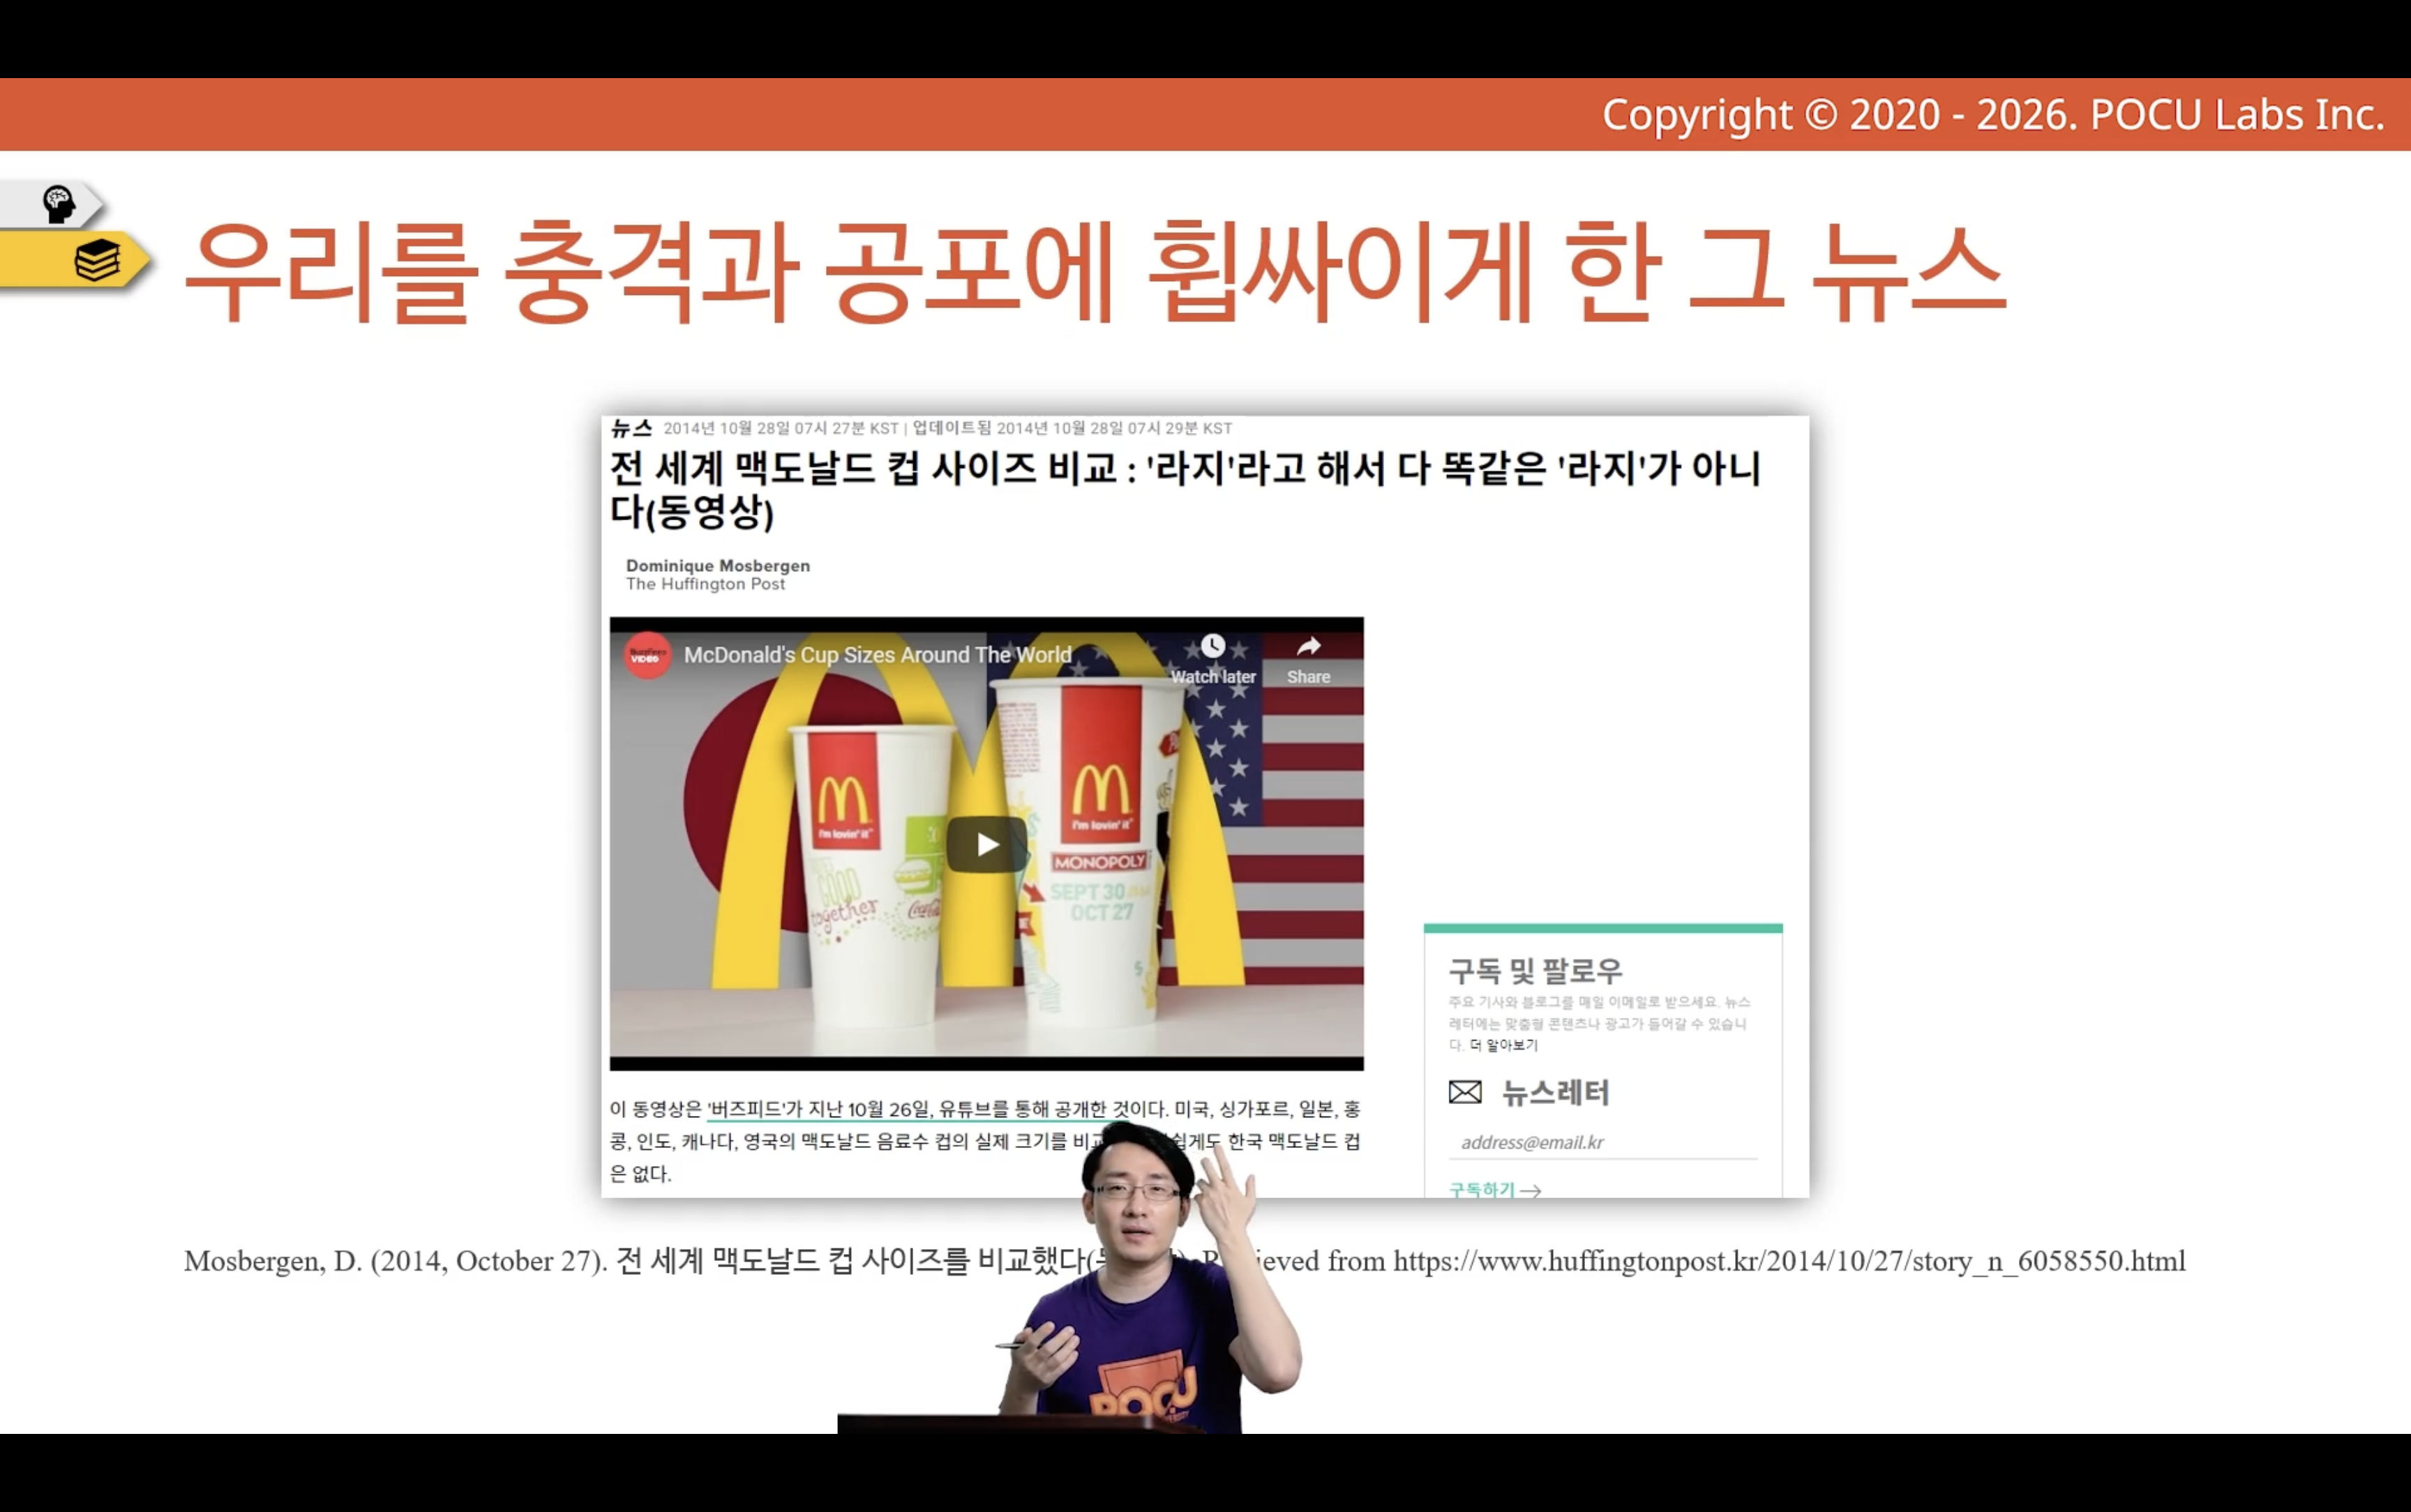Viewport: 2411px width, 1512px height.
Task: Open the 더 알아보기 link
Action: point(1503,1045)
